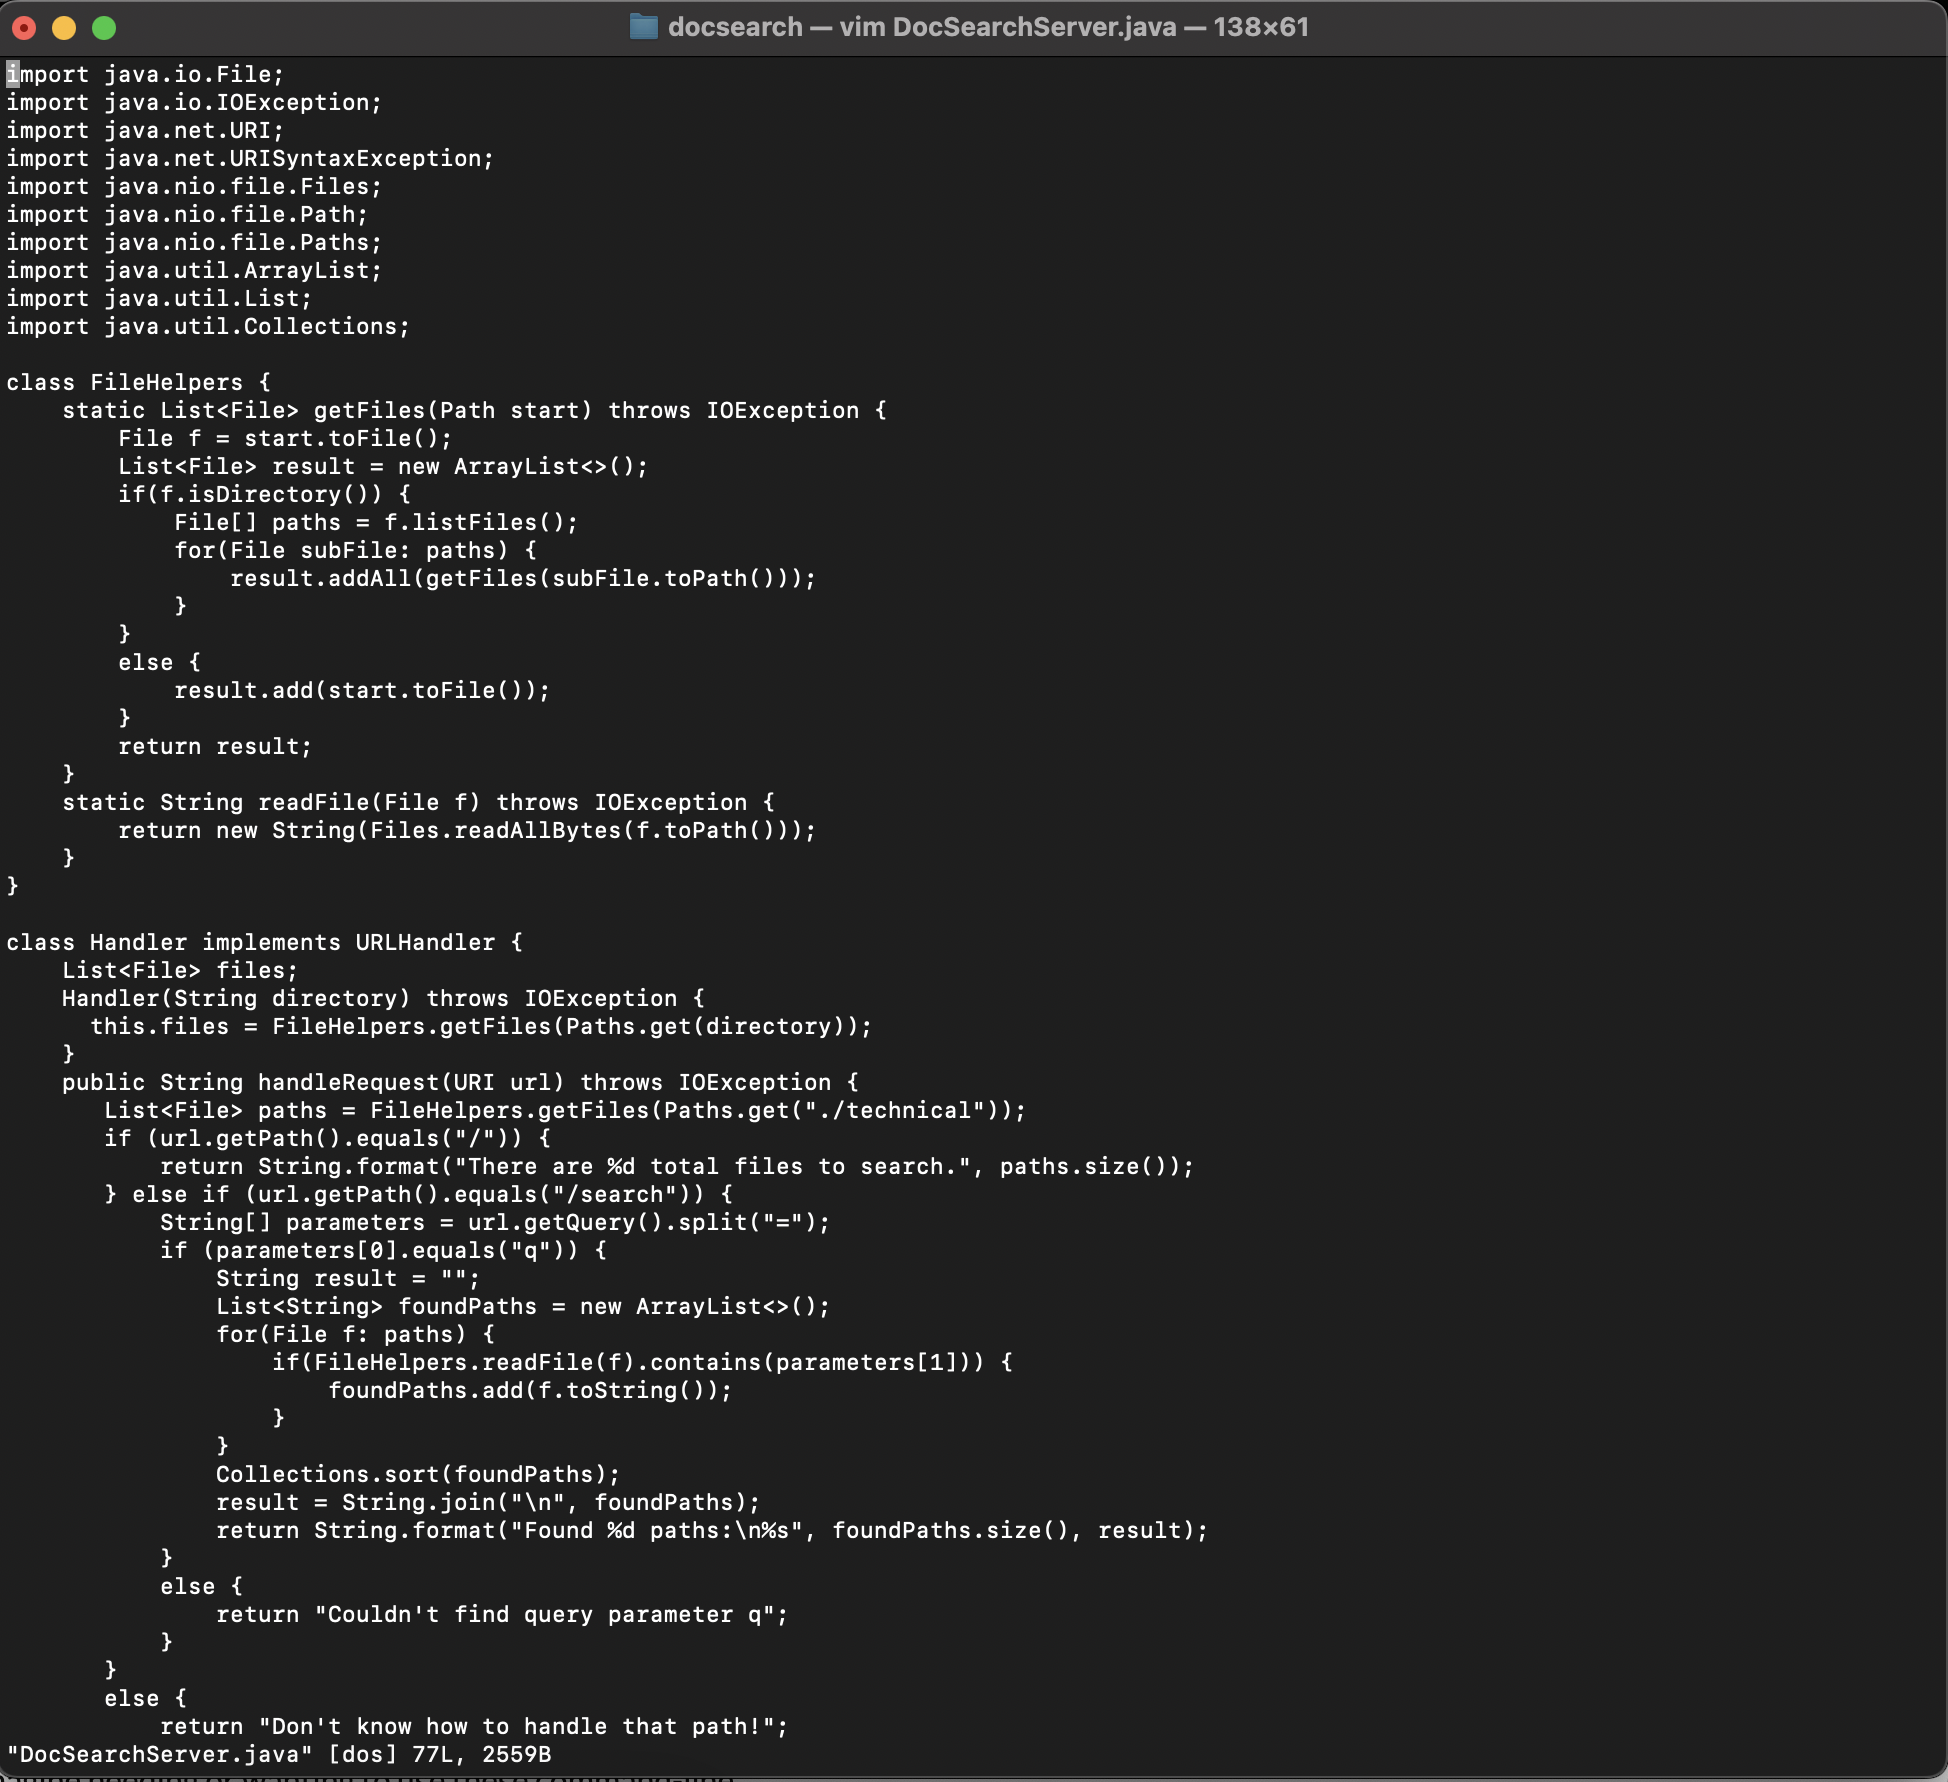Click 'if(FileHelpers.readFile(f).contains' line
The height and width of the screenshot is (1782, 1948).
[643, 1363]
